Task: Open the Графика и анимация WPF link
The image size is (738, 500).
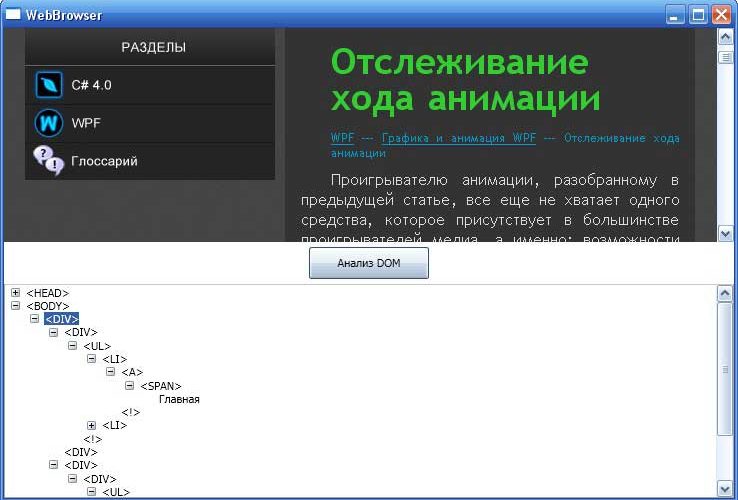Action: 458,138
